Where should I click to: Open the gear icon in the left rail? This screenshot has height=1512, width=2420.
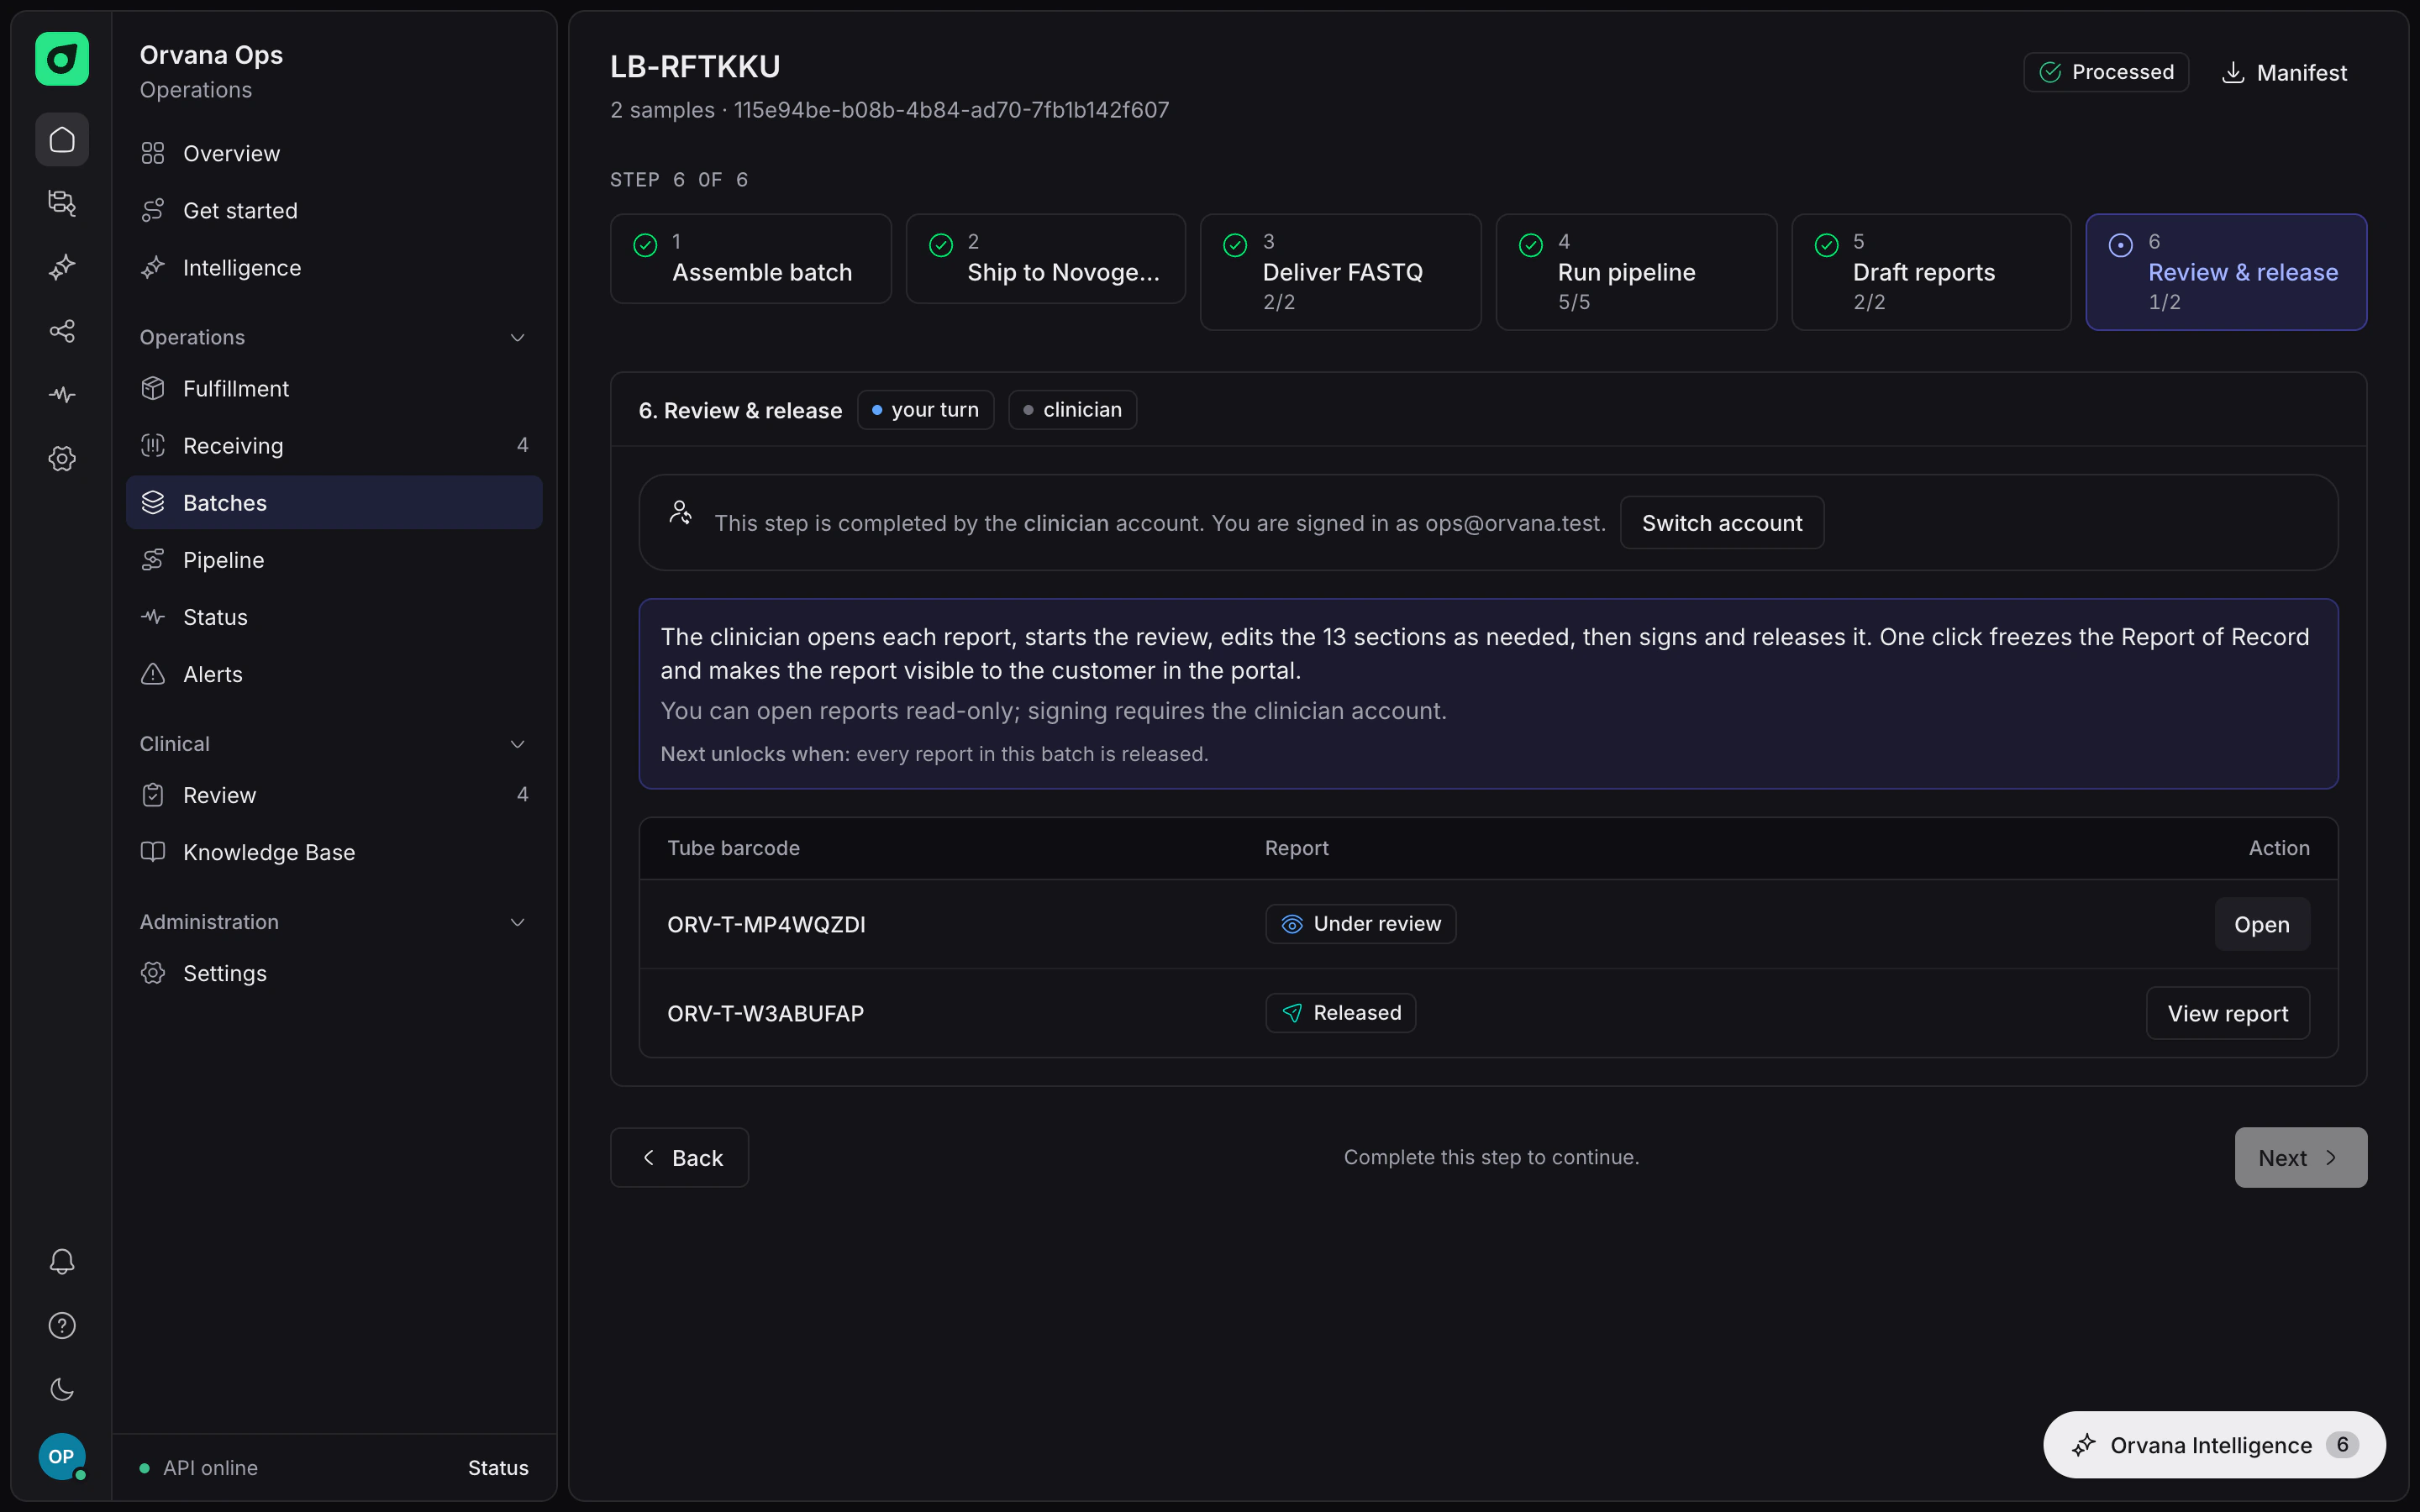(62, 459)
